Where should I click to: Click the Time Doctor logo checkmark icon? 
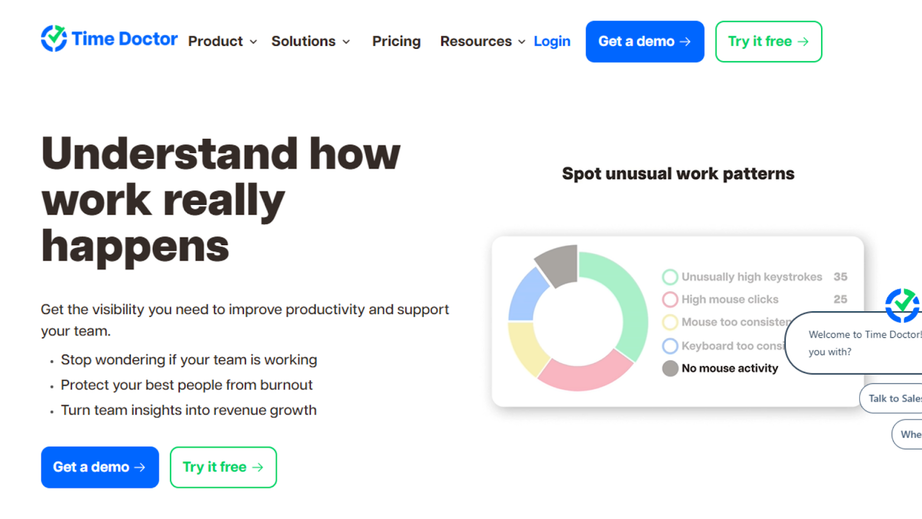tap(54, 39)
